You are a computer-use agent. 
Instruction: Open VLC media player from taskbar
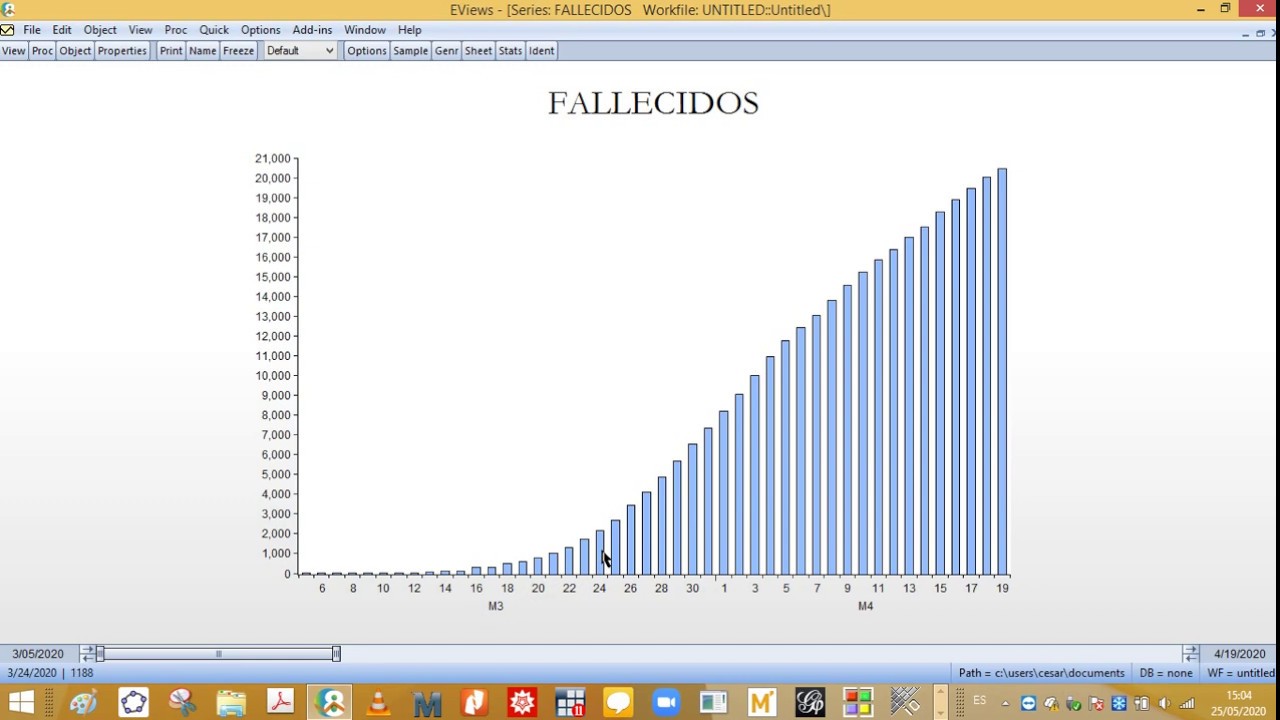tap(378, 702)
